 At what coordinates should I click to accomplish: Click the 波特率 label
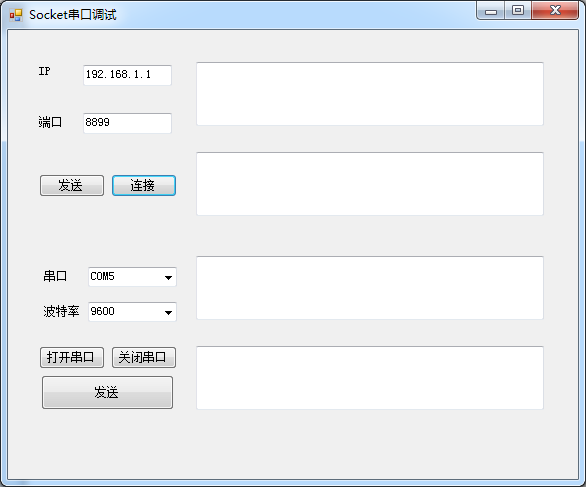pos(61,311)
